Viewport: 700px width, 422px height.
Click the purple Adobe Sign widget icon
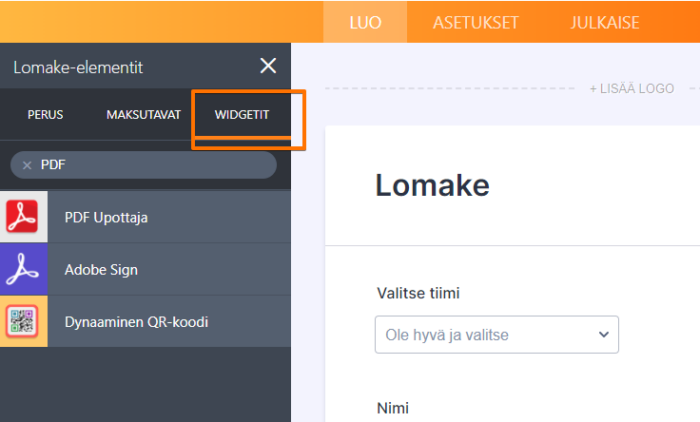click(23, 269)
